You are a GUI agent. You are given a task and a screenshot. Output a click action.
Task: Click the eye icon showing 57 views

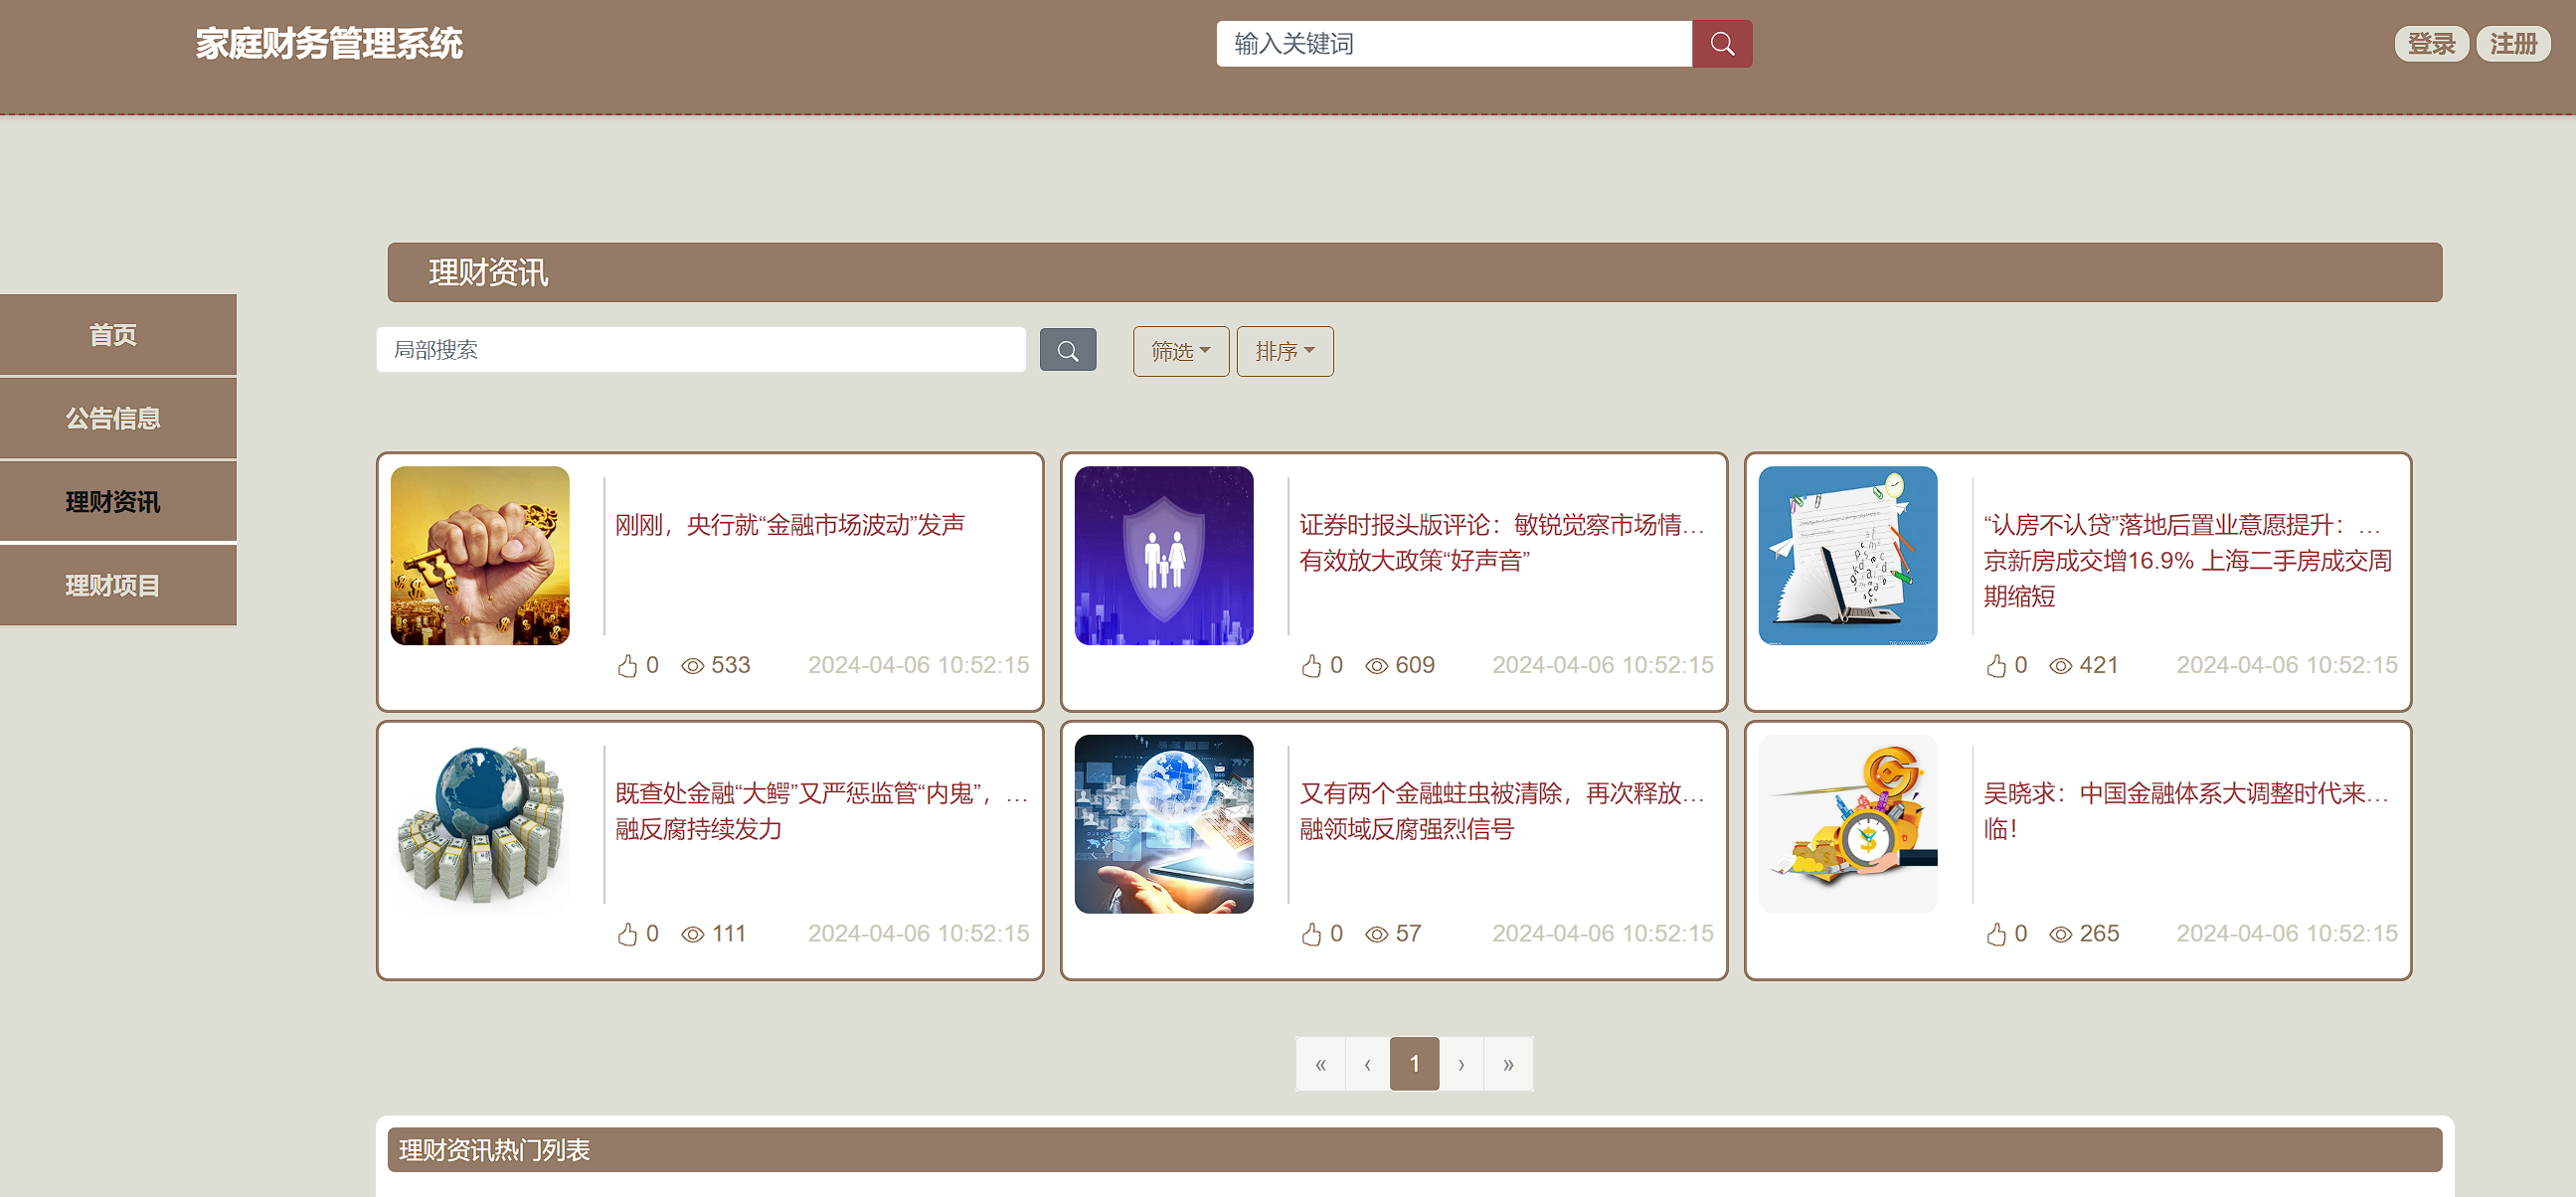pos(1376,934)
